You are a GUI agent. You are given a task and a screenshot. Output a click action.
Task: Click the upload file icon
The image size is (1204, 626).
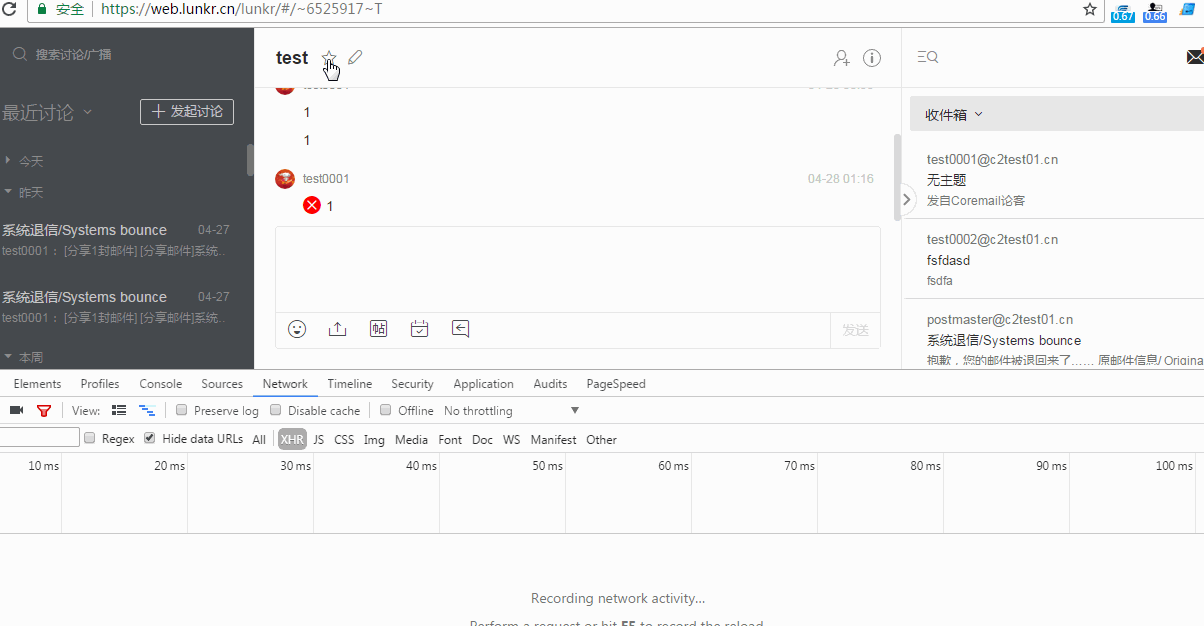pos(337,329)
